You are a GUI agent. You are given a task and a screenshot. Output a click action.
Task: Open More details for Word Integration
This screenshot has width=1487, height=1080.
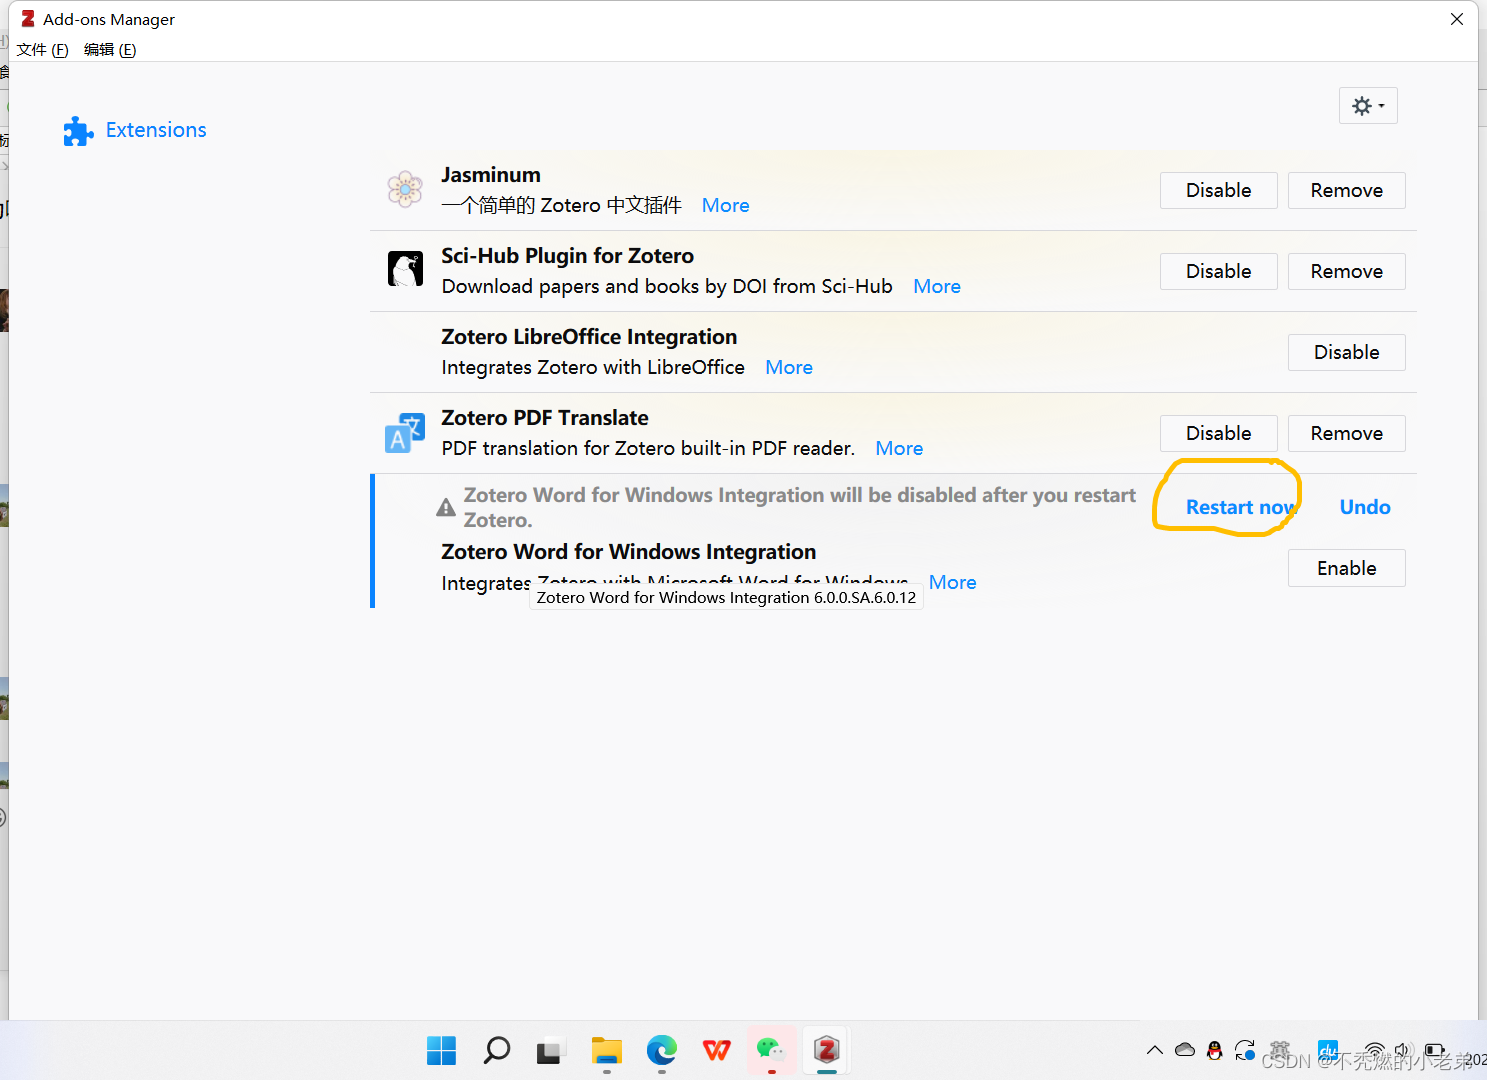(x=952, y=582)
